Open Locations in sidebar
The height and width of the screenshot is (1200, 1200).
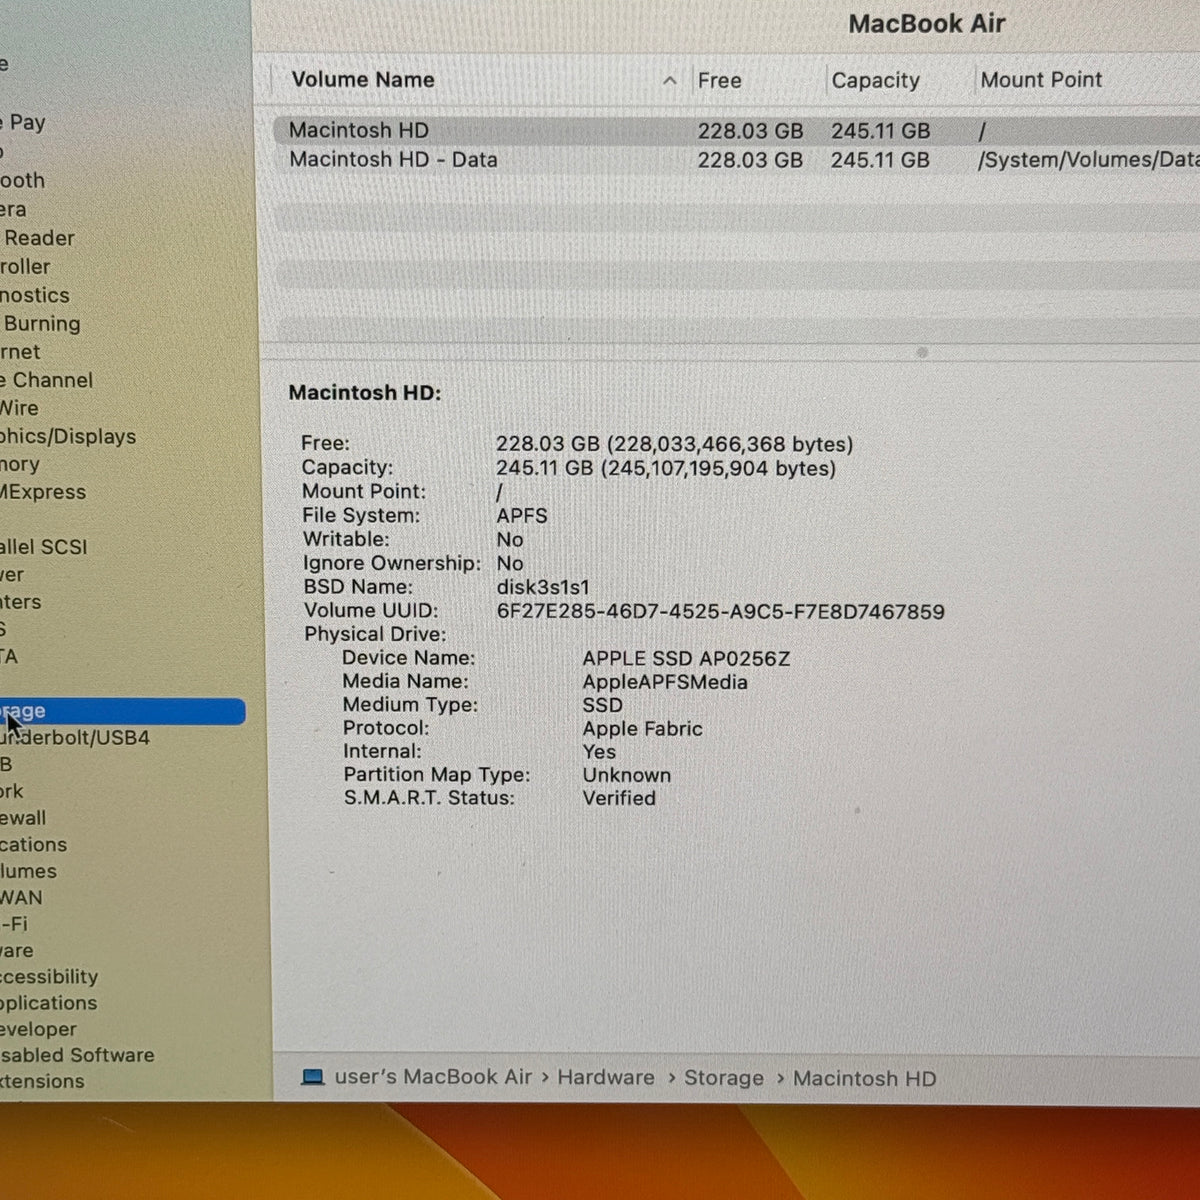34,845
